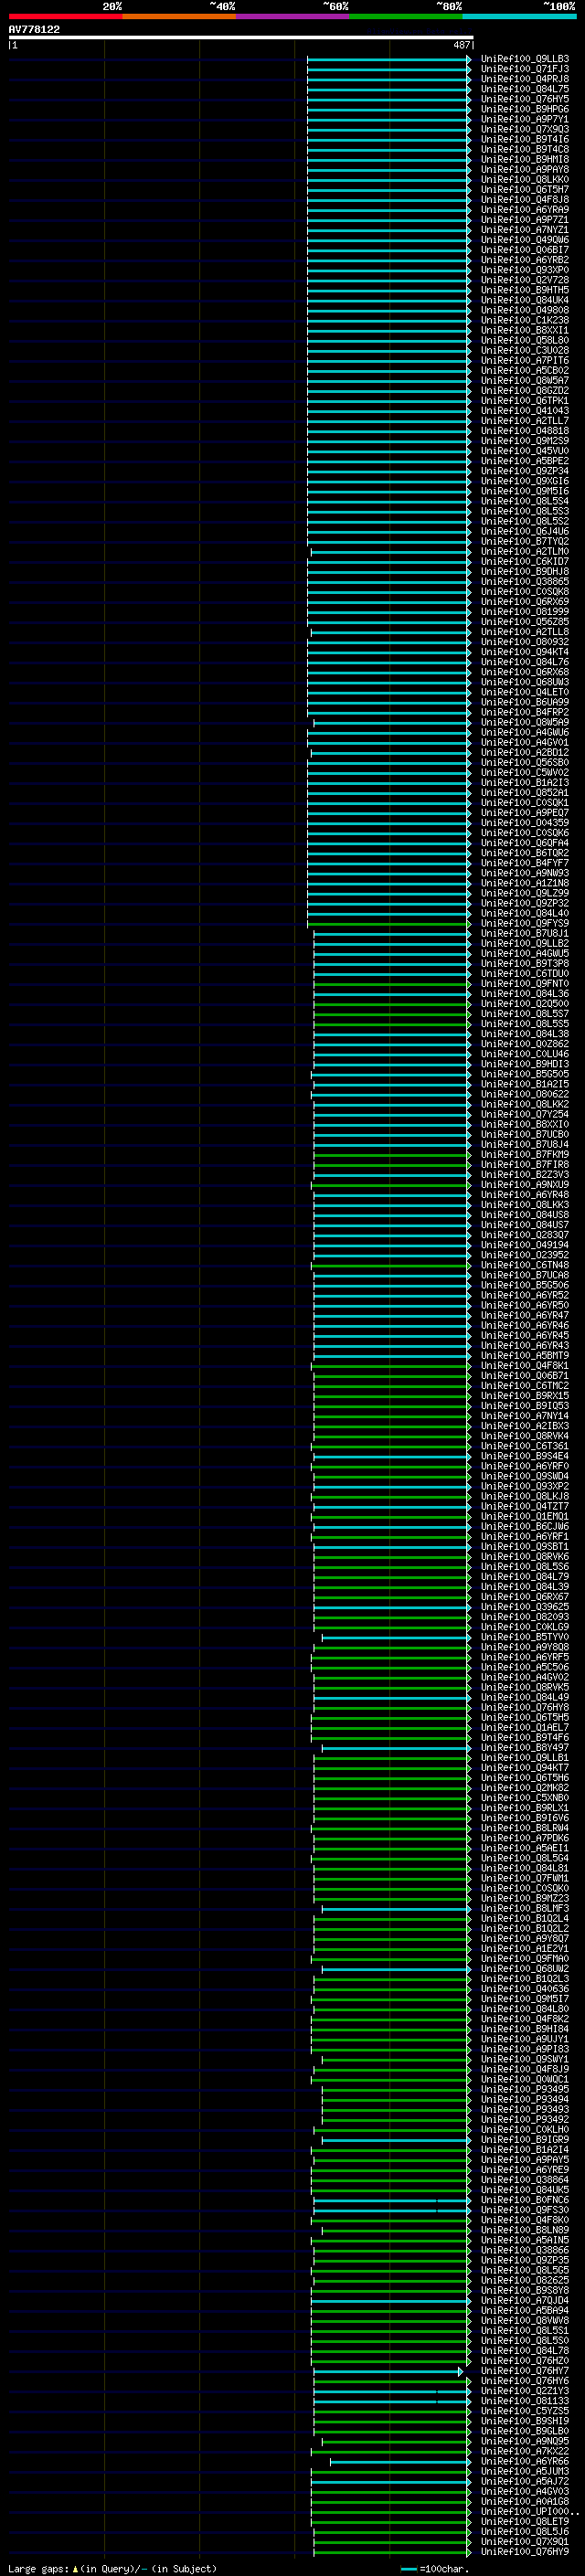The image size is (585, 2576).
Task: Select hit UniRef100_Q9ZP32
Action: click(x=525, y=903)
